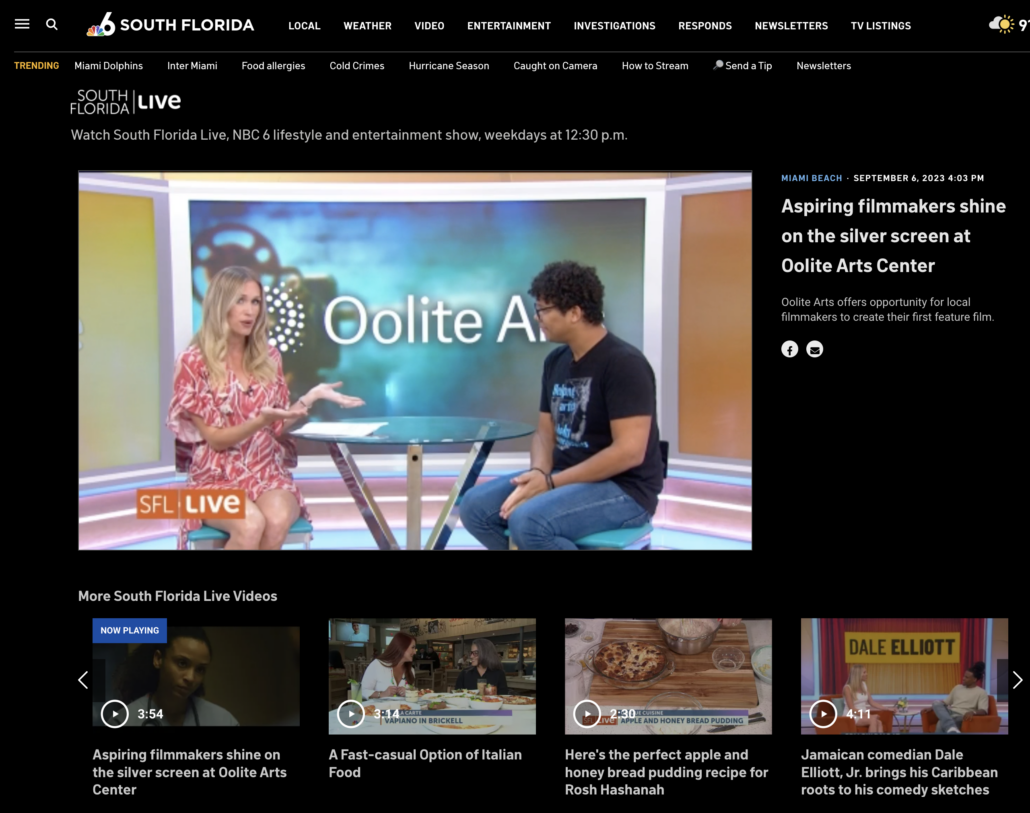Share the article via the email icon

pos(814,349)
